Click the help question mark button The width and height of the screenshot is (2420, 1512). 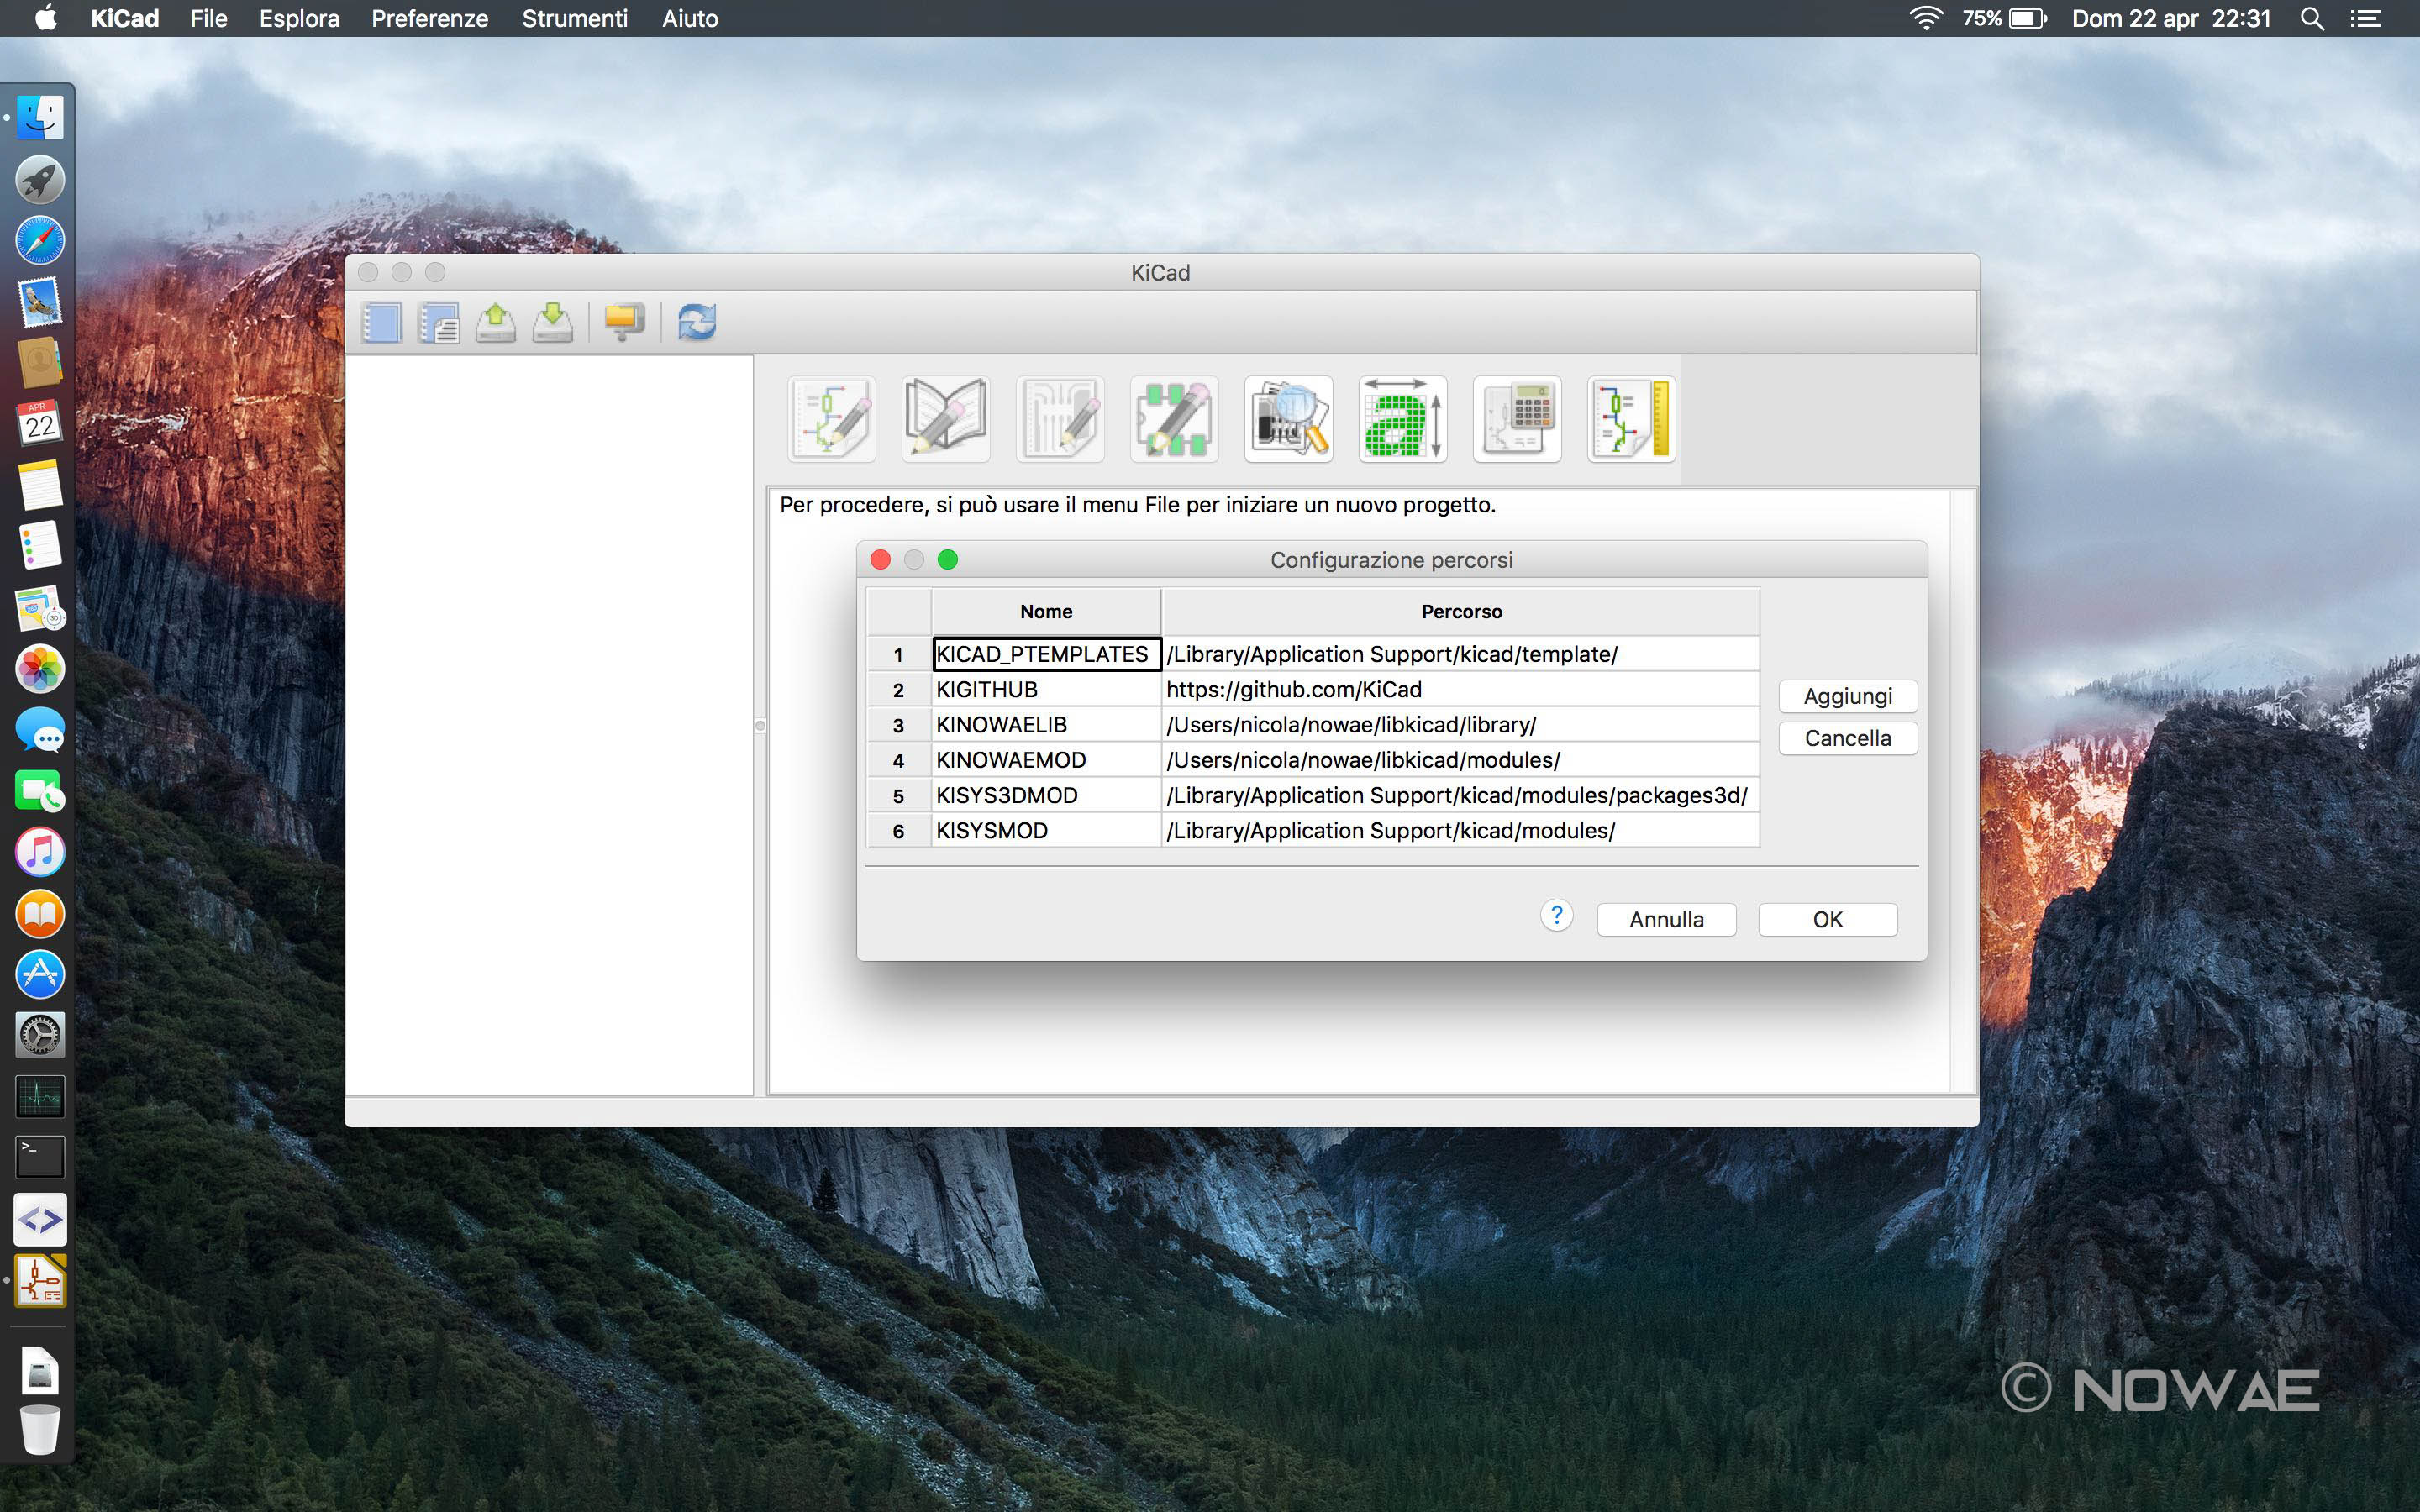(1556, 915)
